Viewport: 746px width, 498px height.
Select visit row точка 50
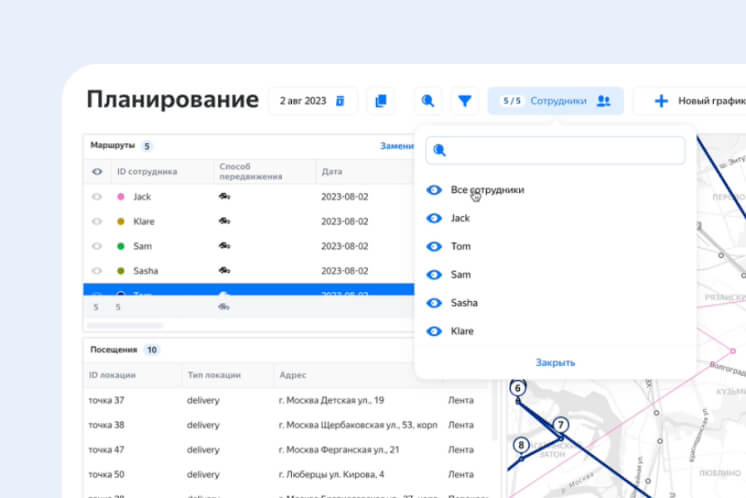[x=288, y=475]
